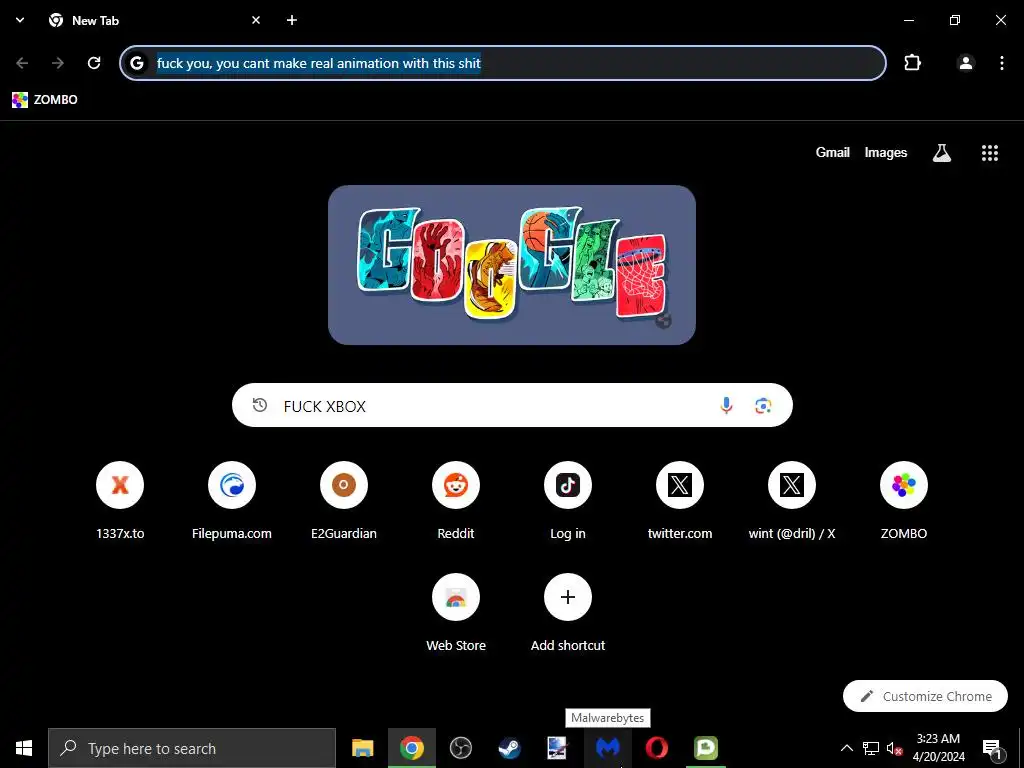This screenshot has height=768, width=1024.
Task: Search by image with Google Lens
Action: tap(763, 406)
